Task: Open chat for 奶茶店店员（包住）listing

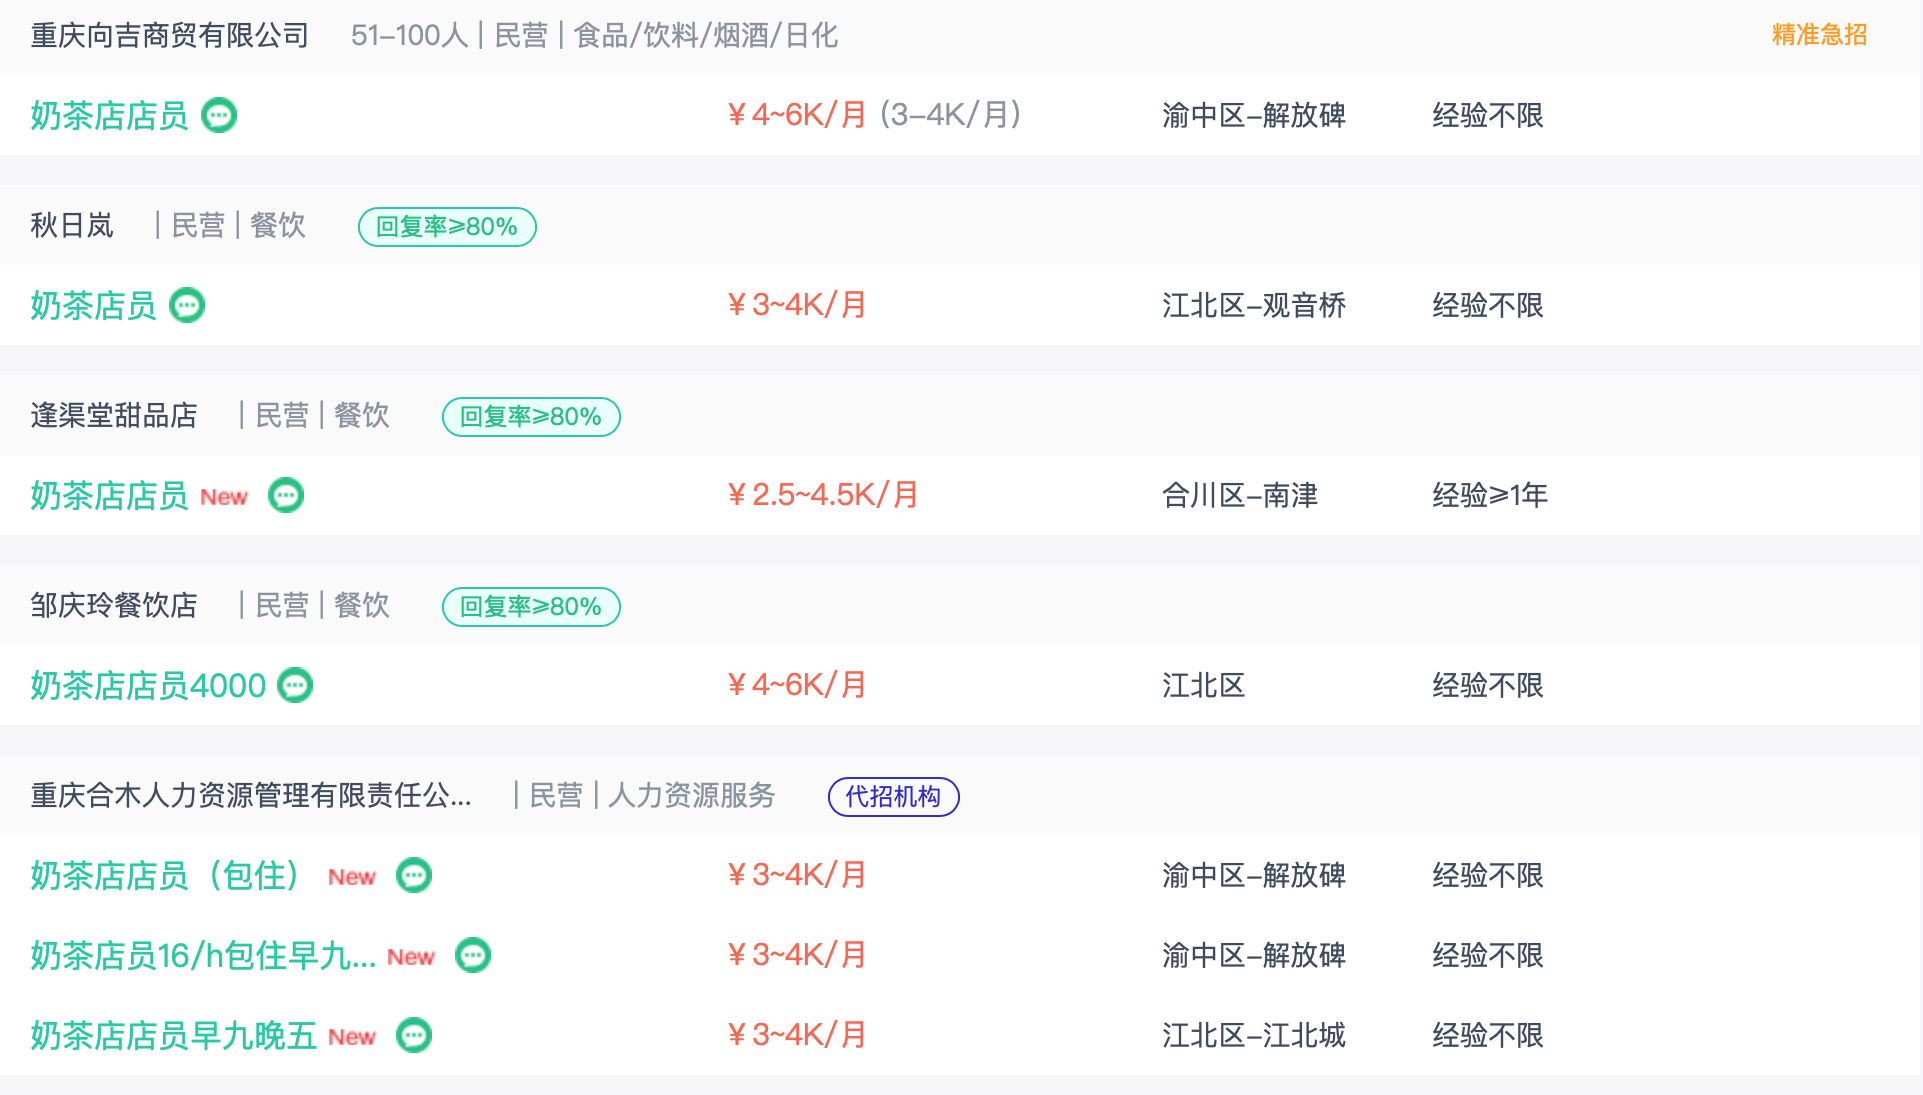Action: (x=414, y=875)
